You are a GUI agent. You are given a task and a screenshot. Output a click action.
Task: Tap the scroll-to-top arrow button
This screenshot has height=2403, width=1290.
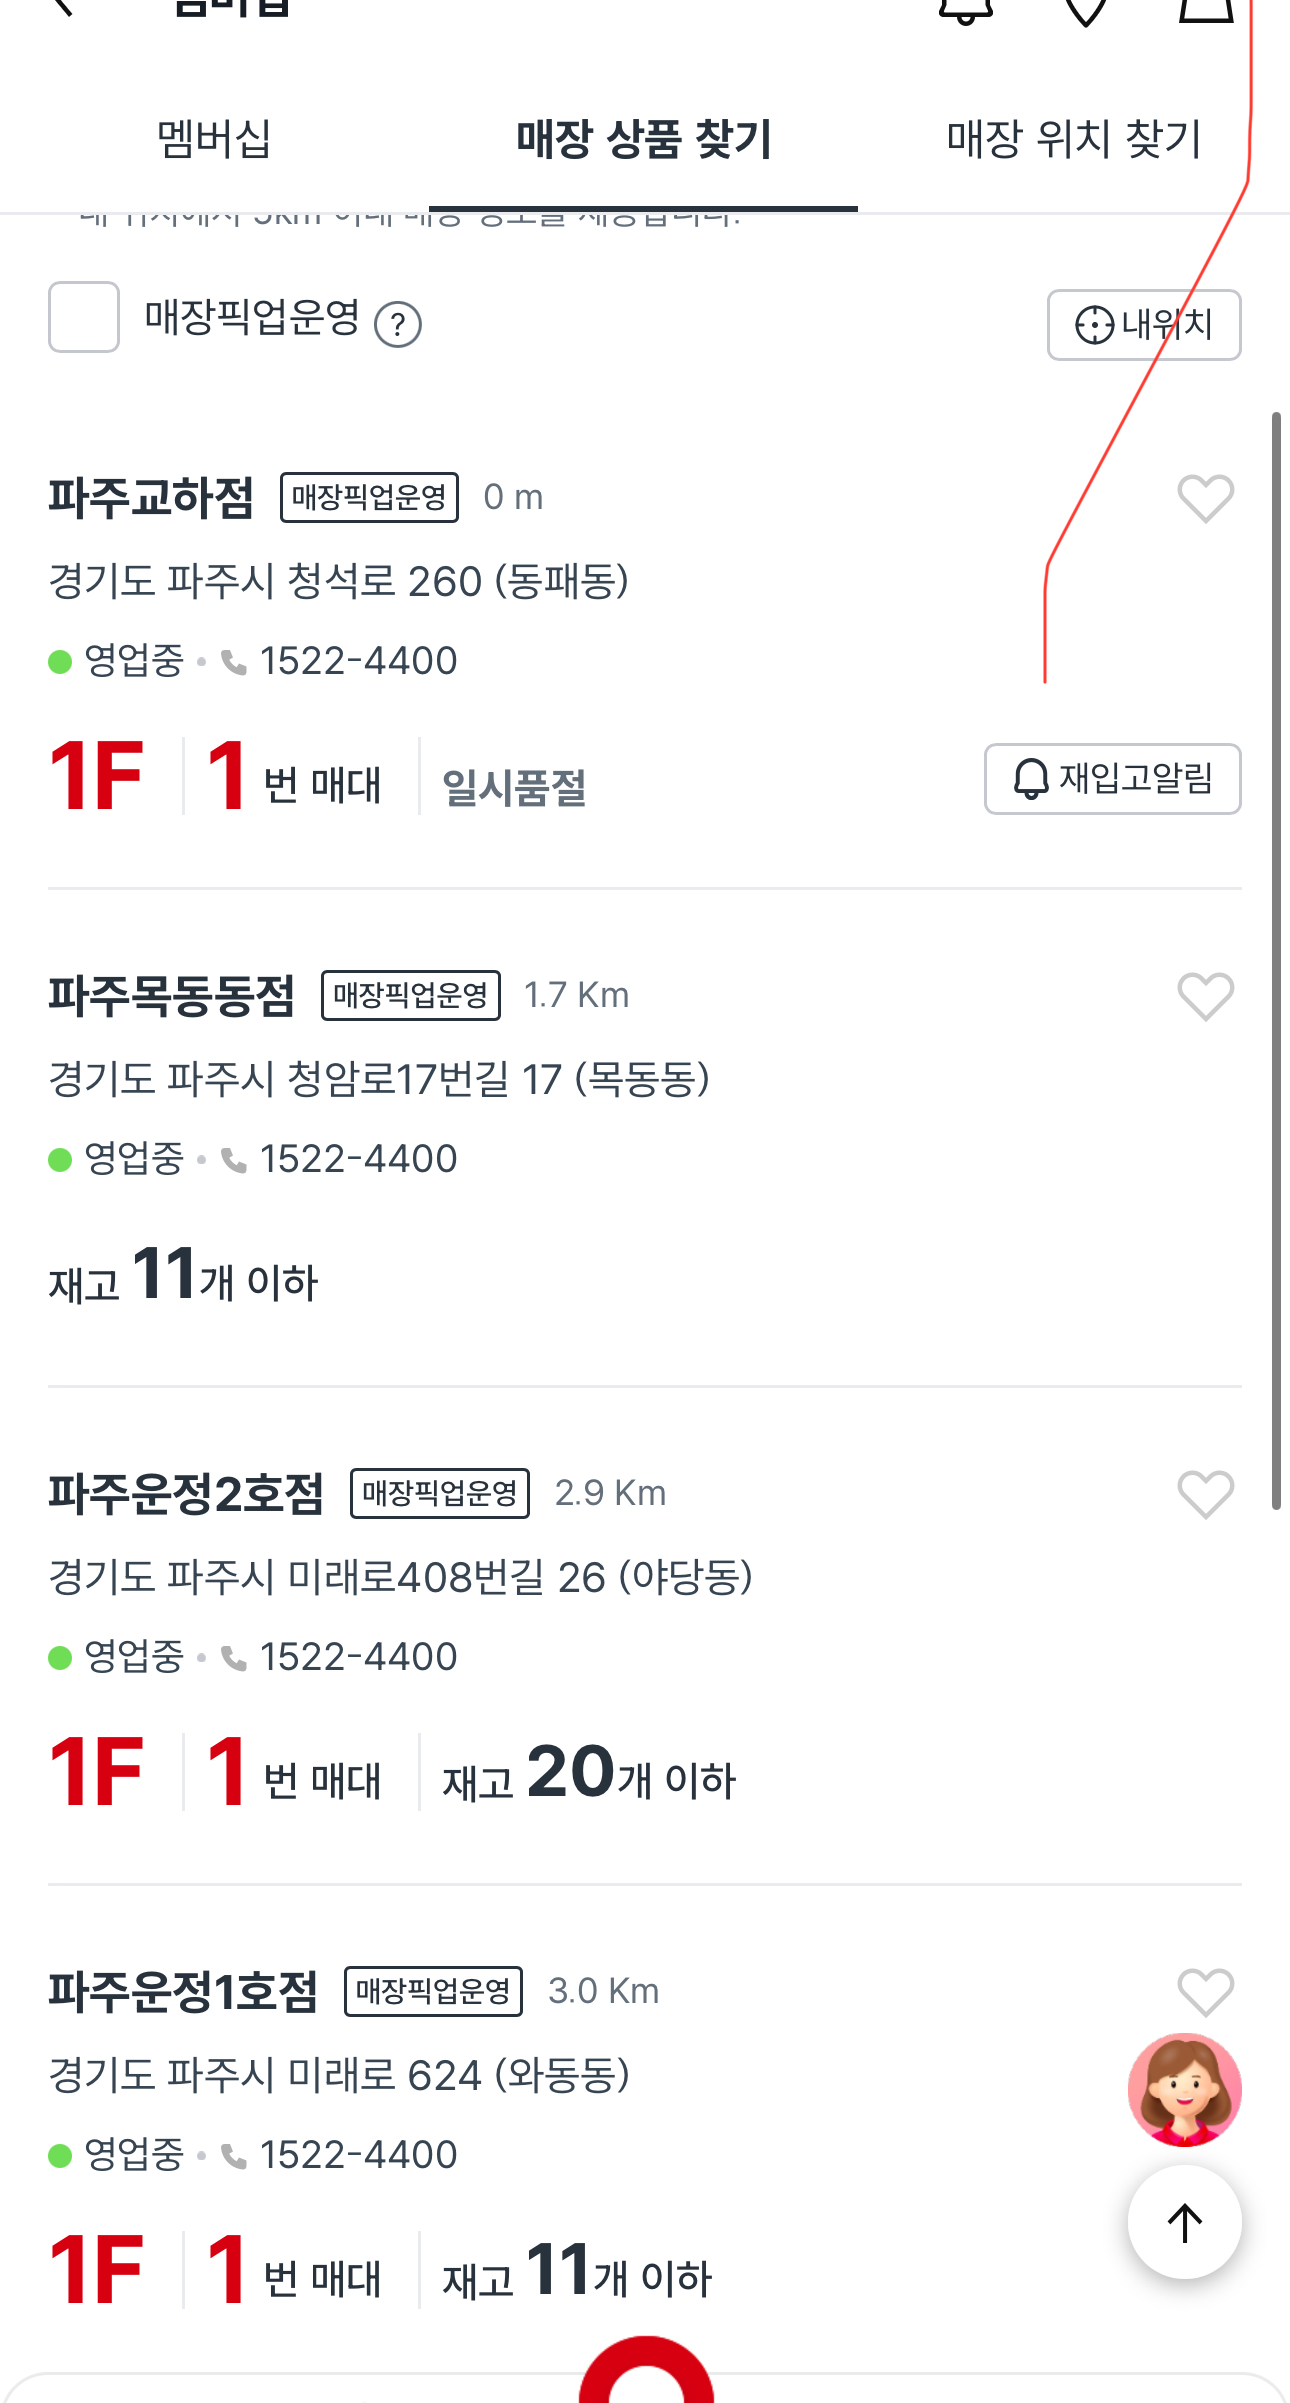pos(1184,2222)
